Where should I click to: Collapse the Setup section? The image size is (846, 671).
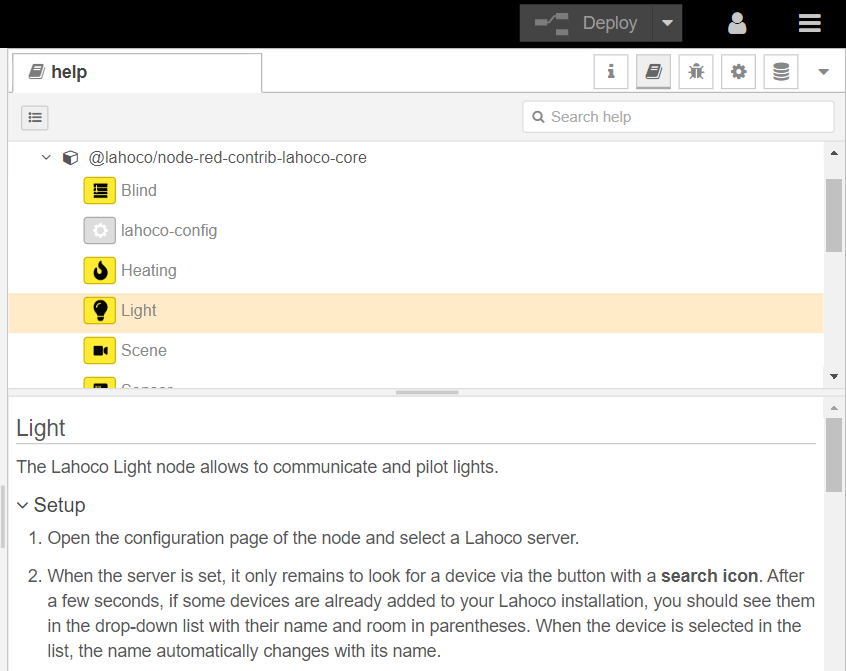(x=23, y=505)
